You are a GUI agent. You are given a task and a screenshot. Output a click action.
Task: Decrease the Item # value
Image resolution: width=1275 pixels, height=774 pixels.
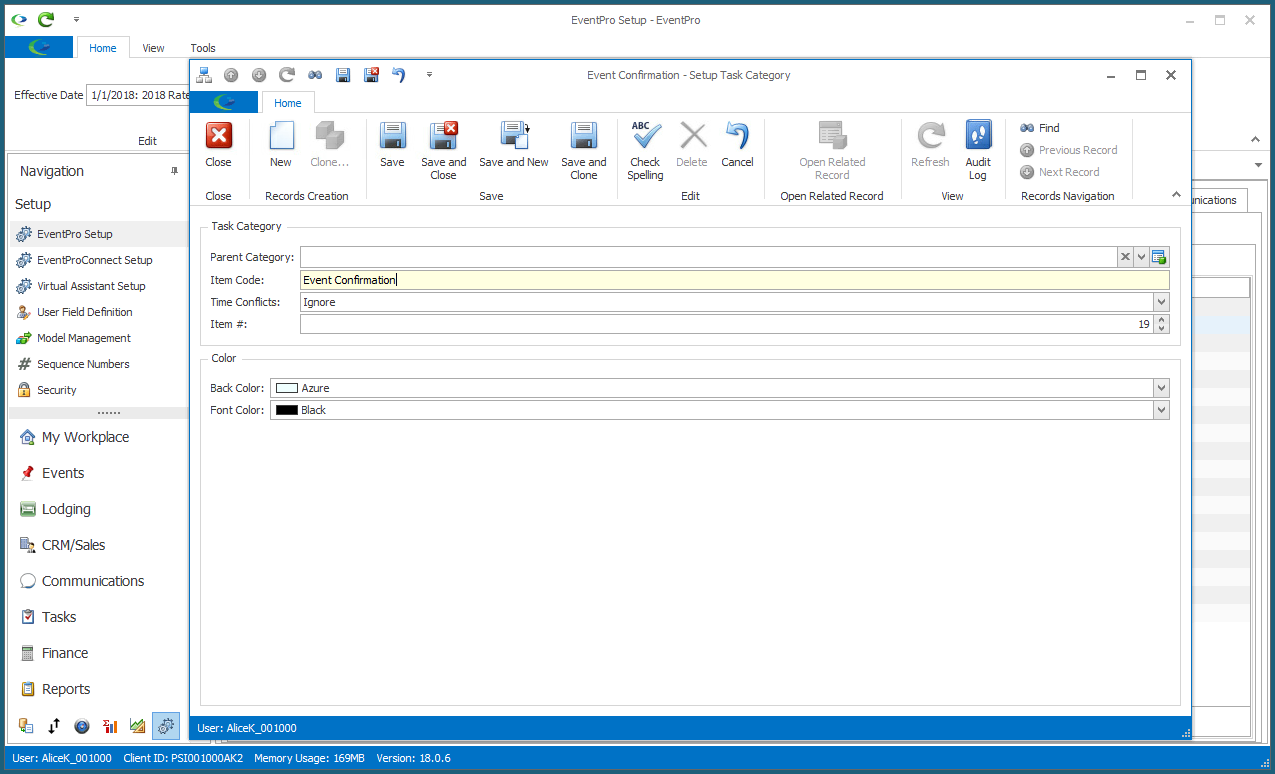pos(1161,329)
